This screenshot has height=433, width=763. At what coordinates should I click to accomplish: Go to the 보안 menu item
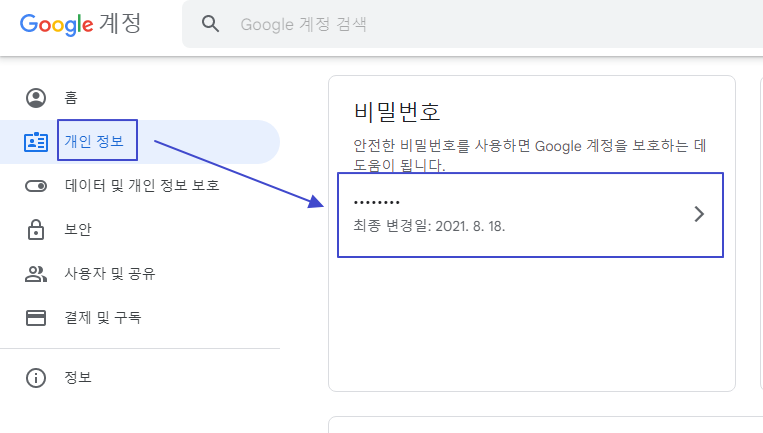pos(78,229)
